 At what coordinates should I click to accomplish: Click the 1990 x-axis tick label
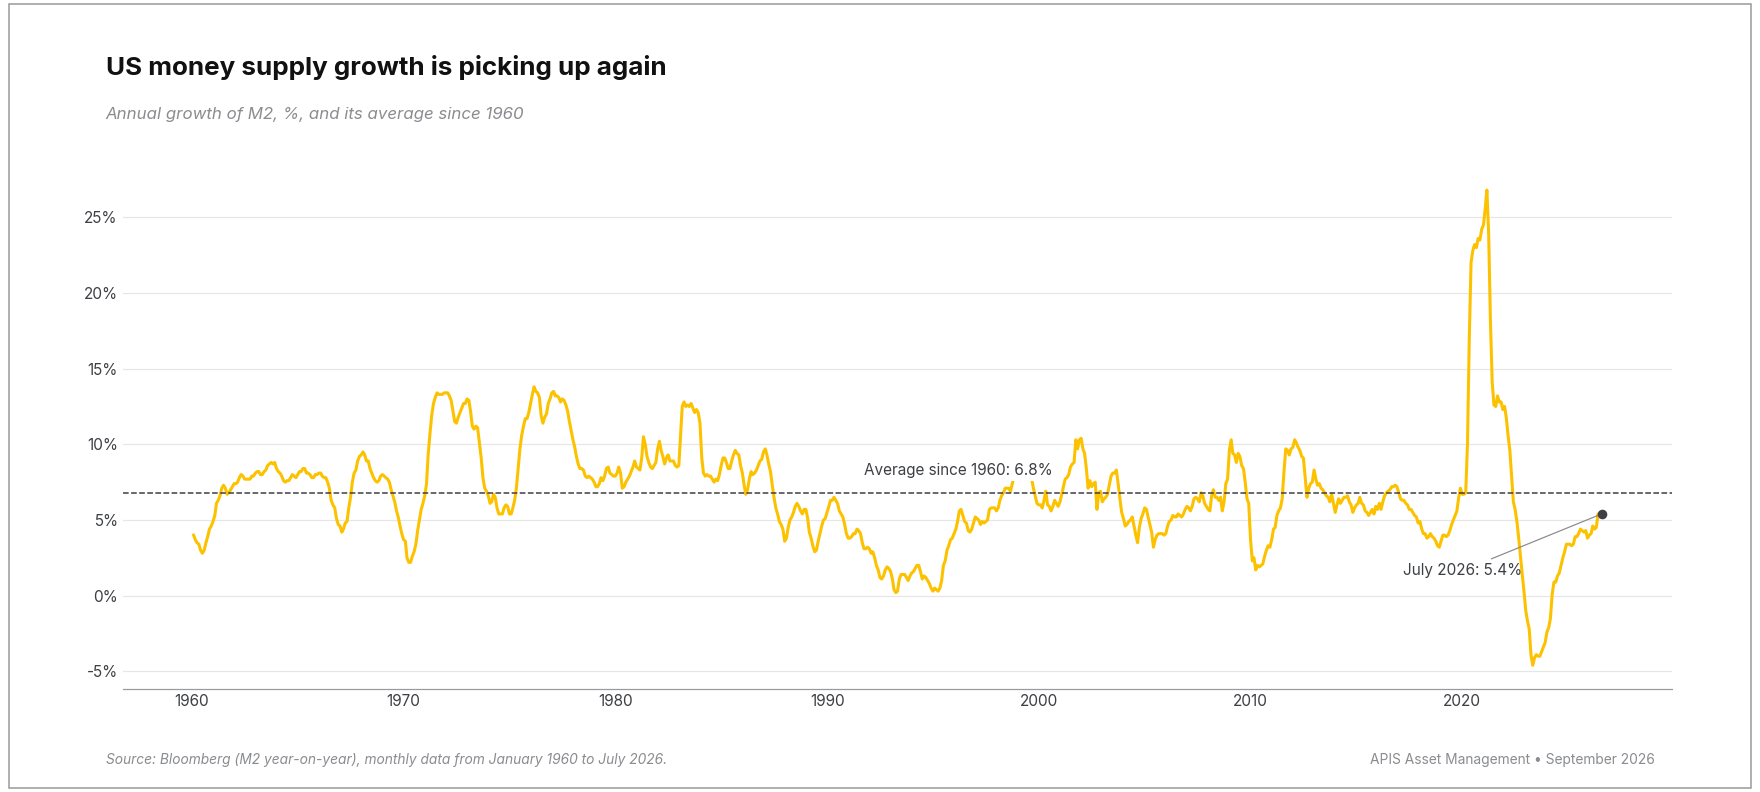(828, 701)
